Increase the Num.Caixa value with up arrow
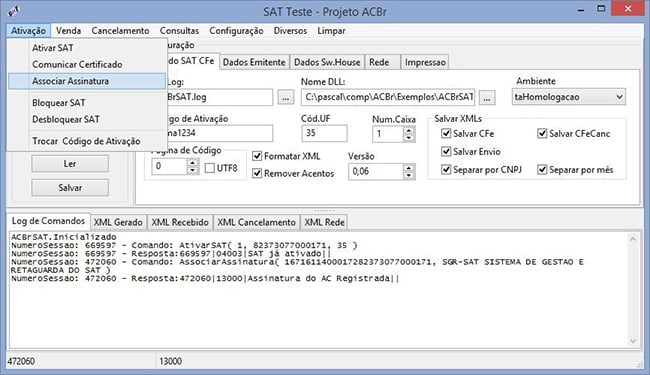This screenshot has width=650, height=375. [409, 130]
